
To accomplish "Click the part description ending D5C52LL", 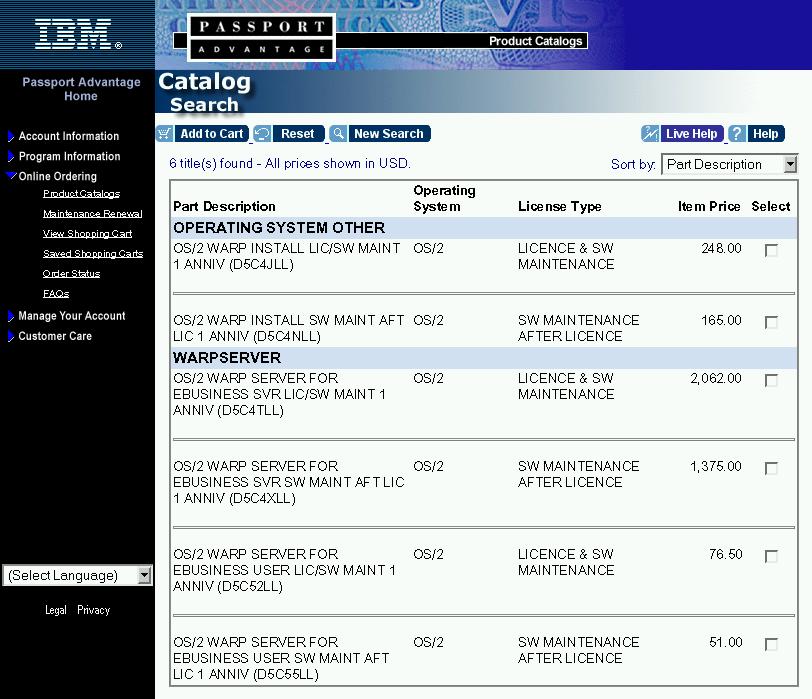I will click(x=284, y=570).
